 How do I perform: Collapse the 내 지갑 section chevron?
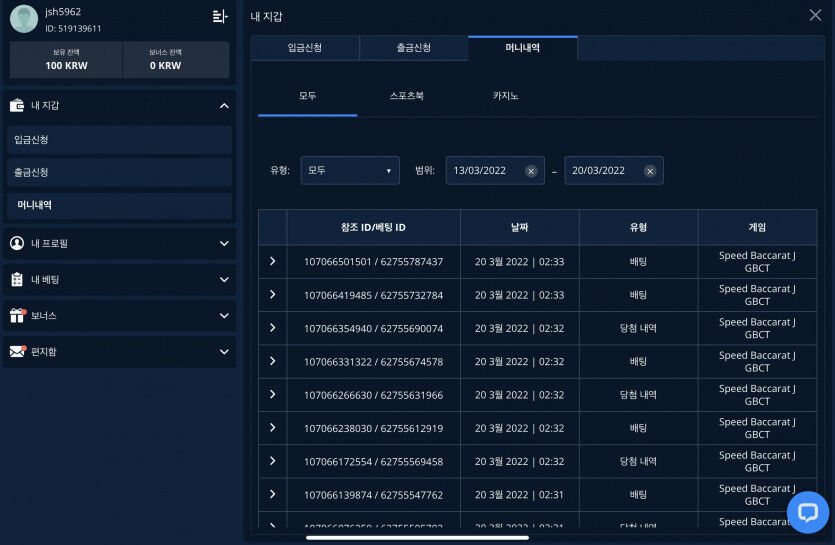(x=224, y=106)
